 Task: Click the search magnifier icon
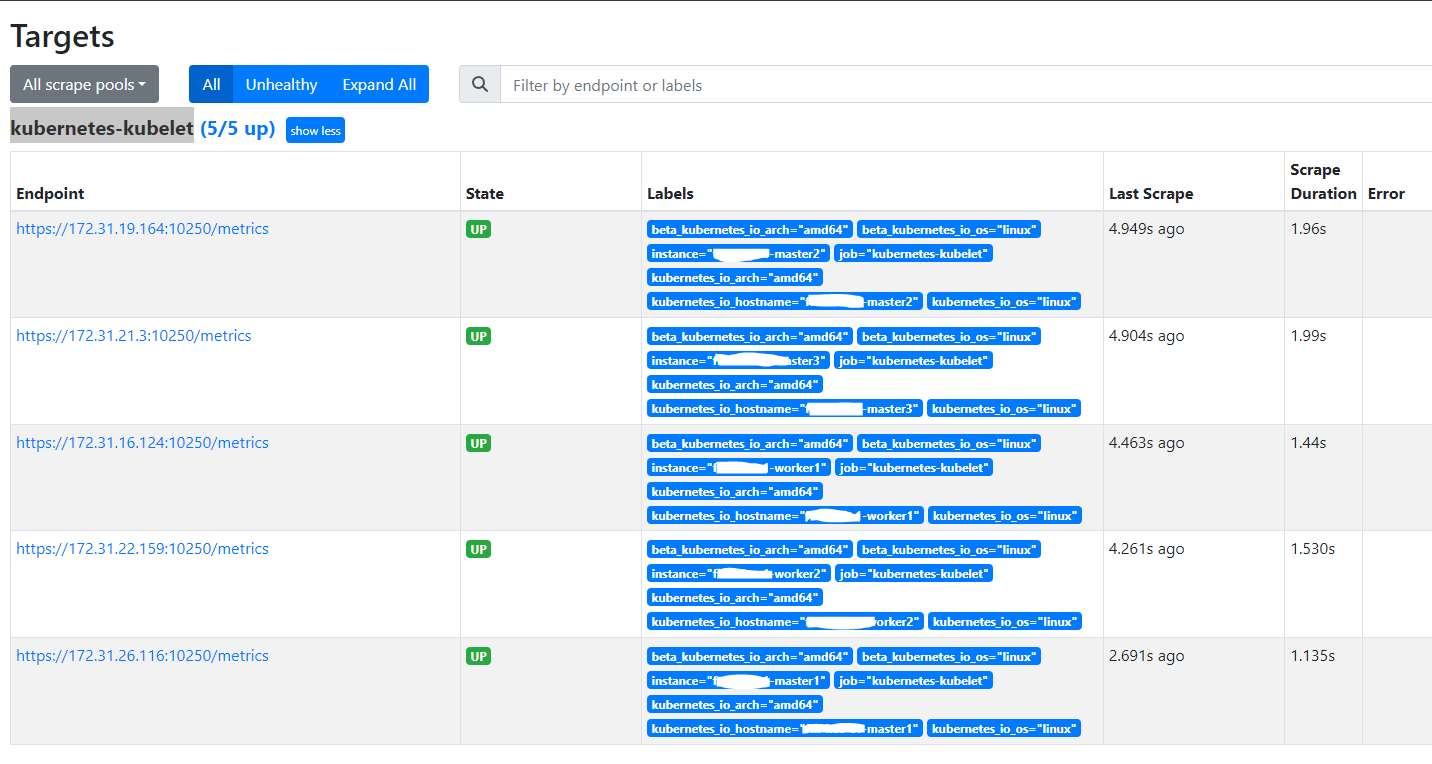click(480, 85)
